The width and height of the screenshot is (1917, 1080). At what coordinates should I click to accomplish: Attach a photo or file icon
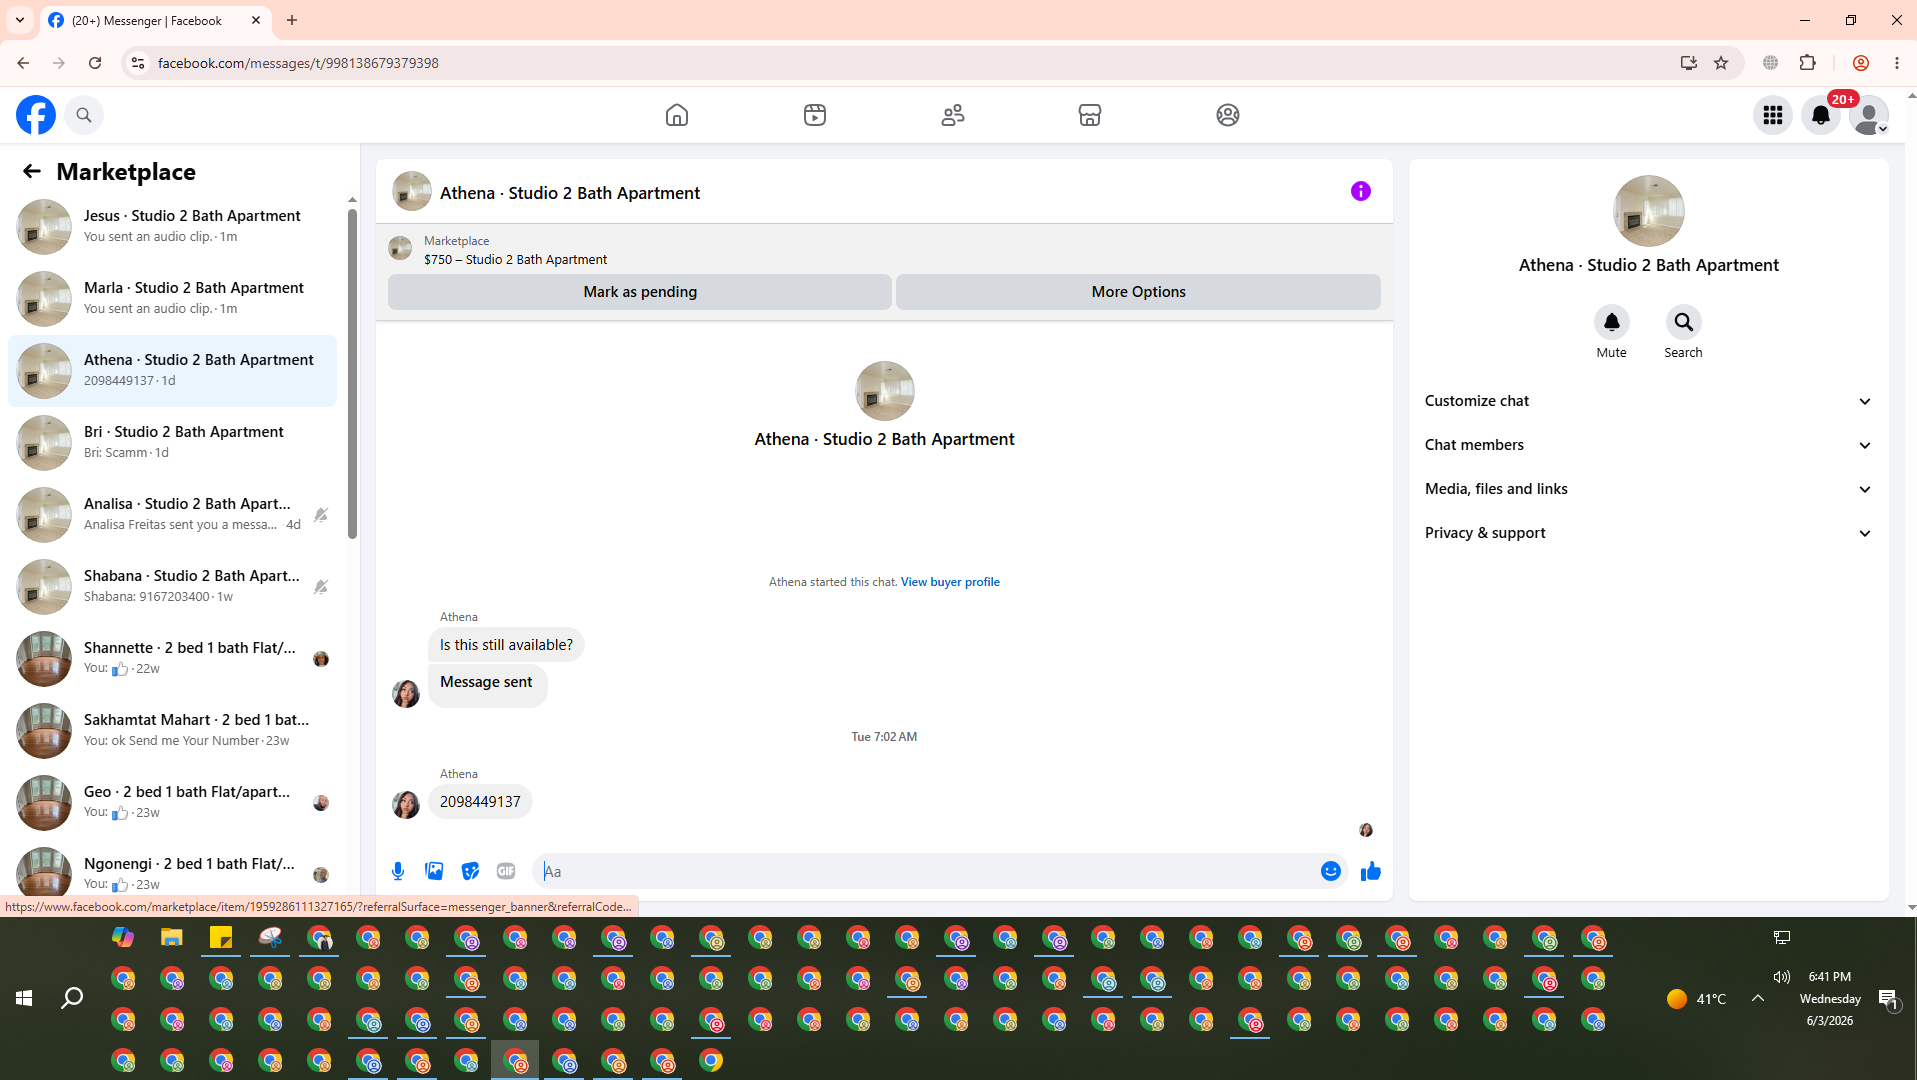434,871
